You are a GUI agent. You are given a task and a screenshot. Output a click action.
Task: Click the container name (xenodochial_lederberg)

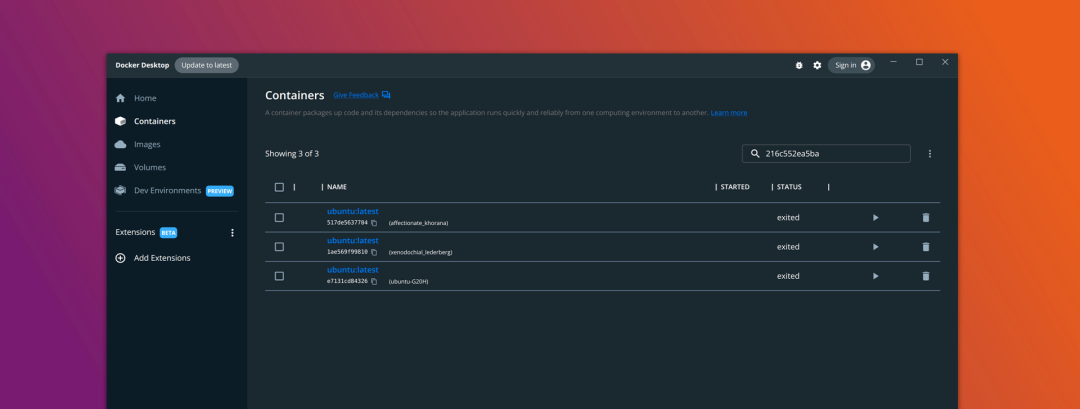pyautogui.click(x=421, y=253)
